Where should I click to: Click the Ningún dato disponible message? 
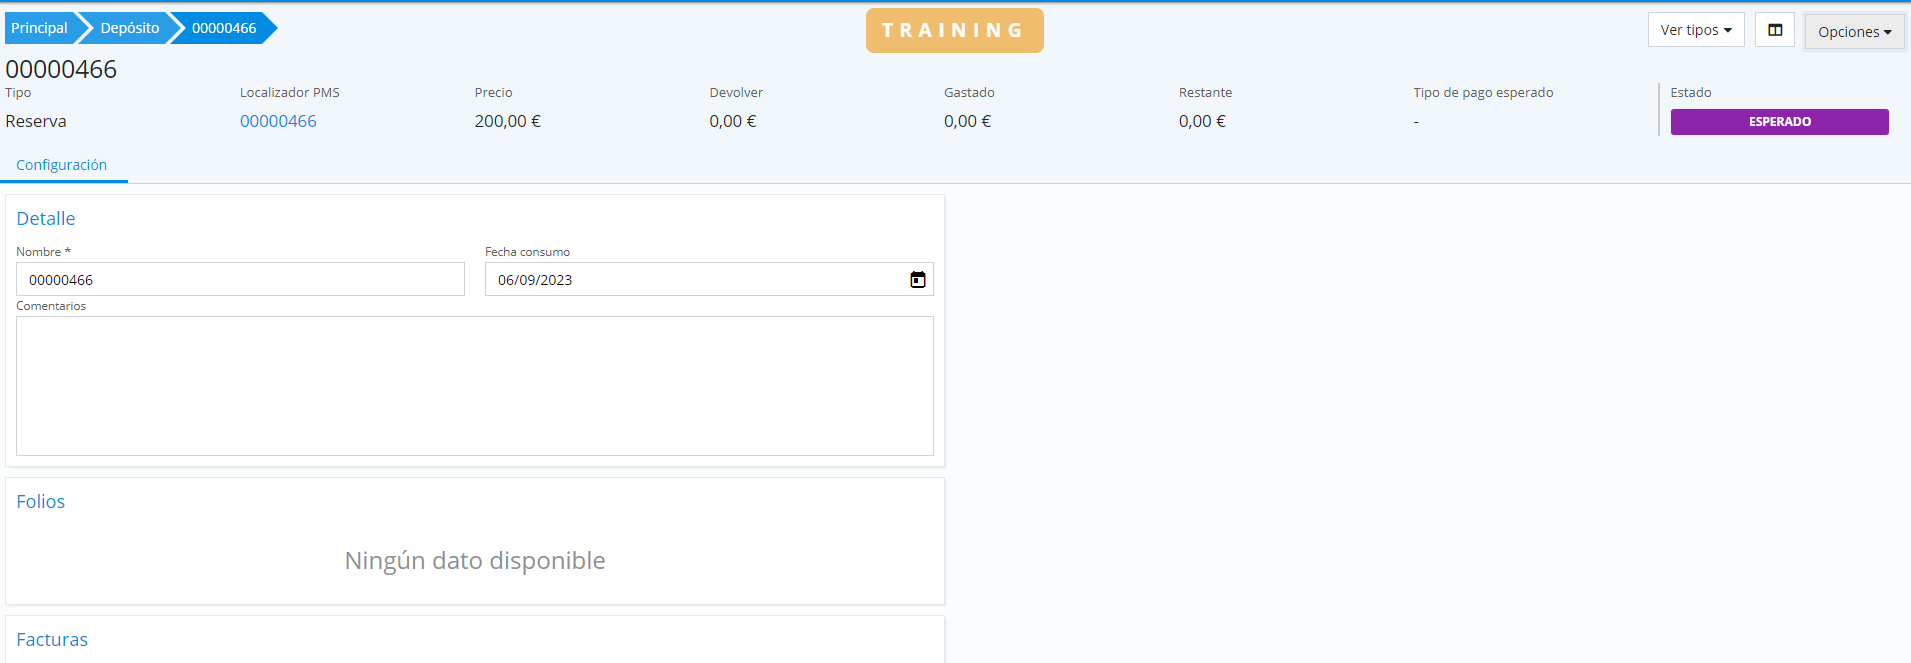point(474,561)
